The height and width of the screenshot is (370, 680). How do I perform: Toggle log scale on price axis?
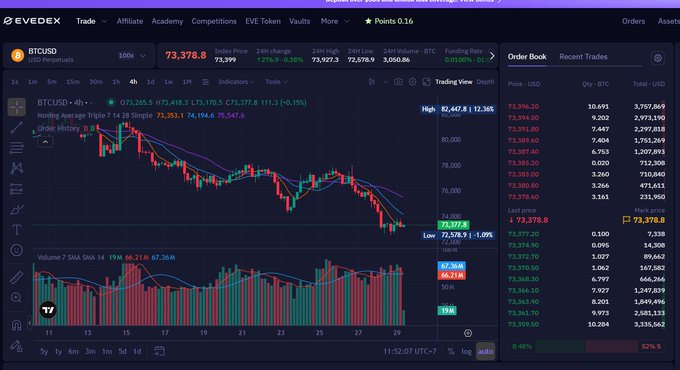click(x=466, y=351)
